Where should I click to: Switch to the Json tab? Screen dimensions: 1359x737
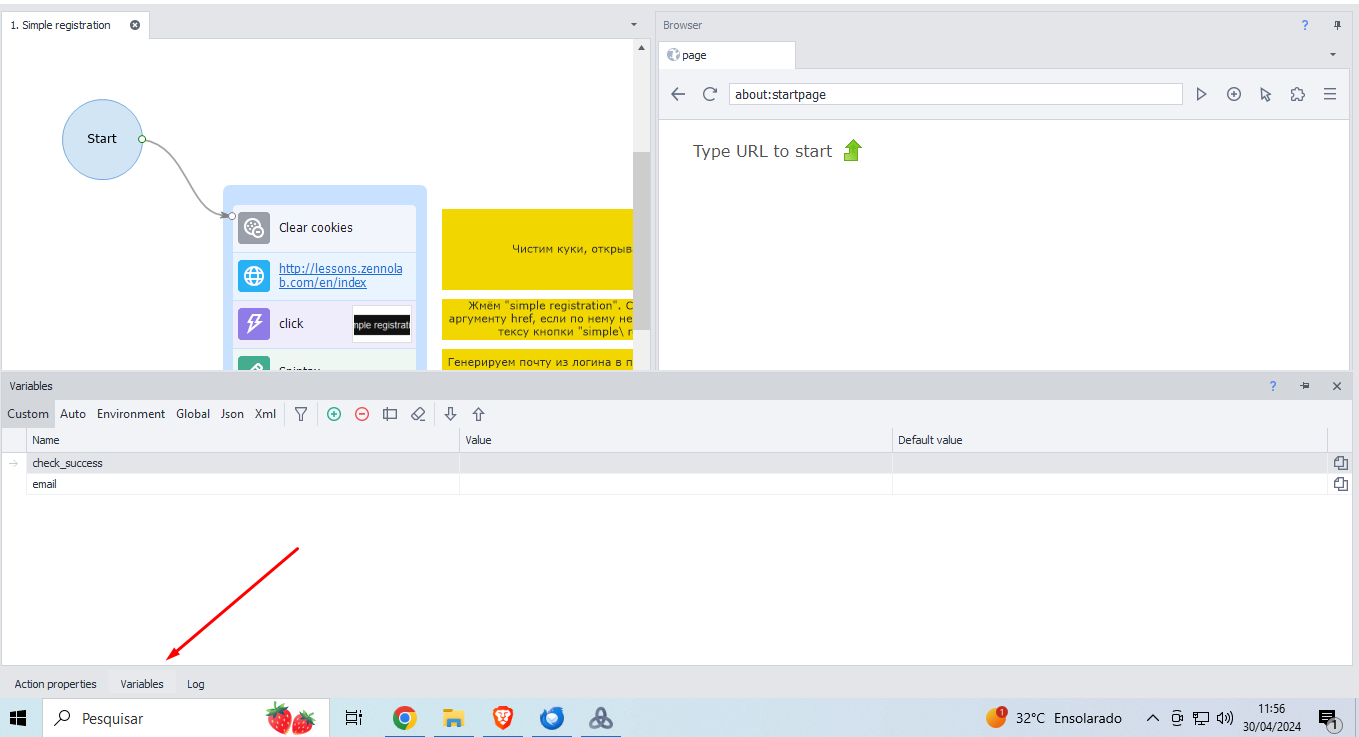232,414
